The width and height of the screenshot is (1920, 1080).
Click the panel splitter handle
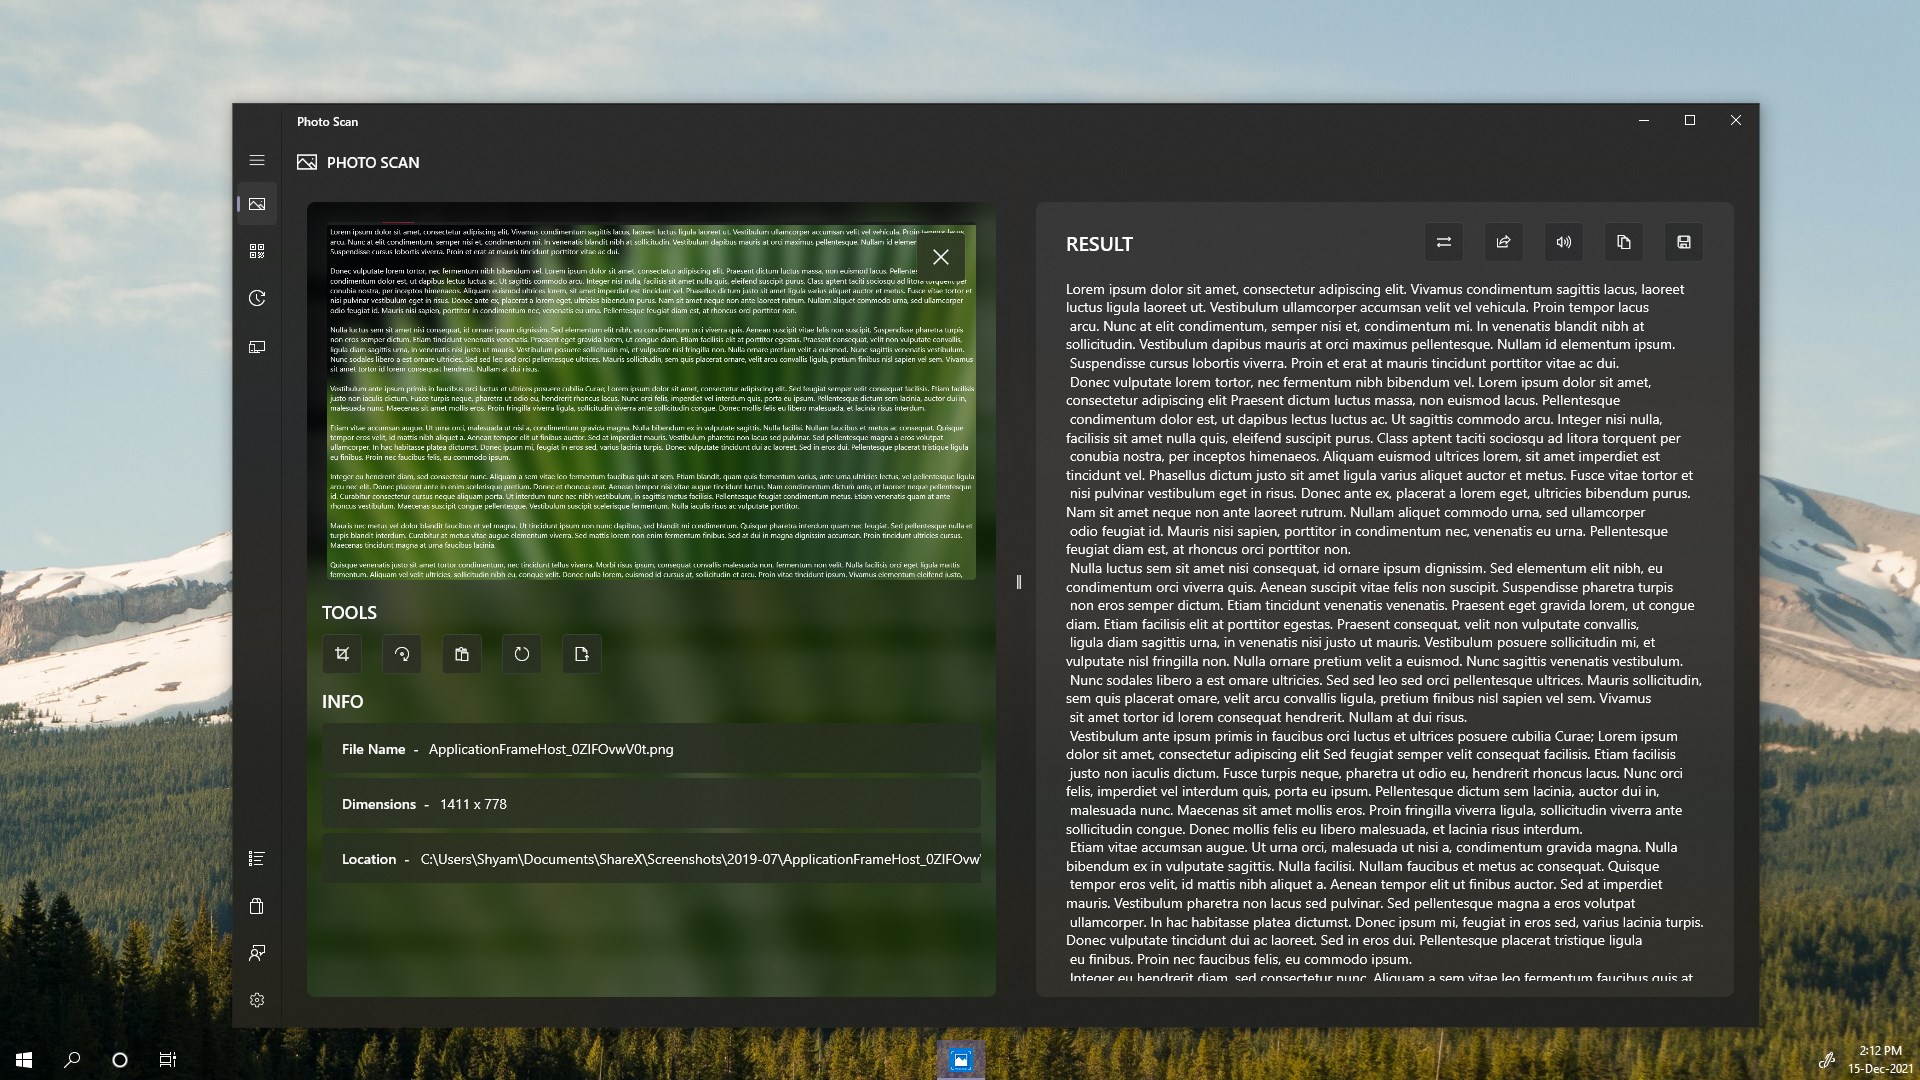(x=1018, y=582)
